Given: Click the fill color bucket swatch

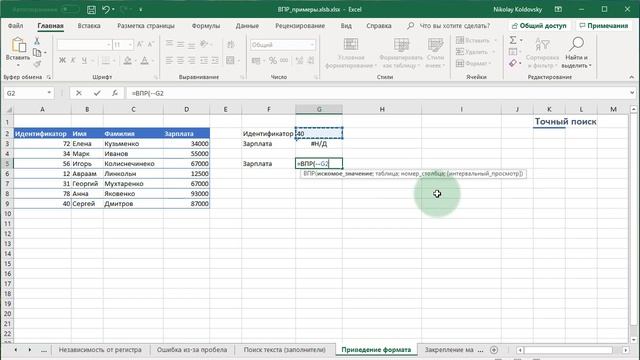Looking at the screenshot, I should (x=127, y=61).
